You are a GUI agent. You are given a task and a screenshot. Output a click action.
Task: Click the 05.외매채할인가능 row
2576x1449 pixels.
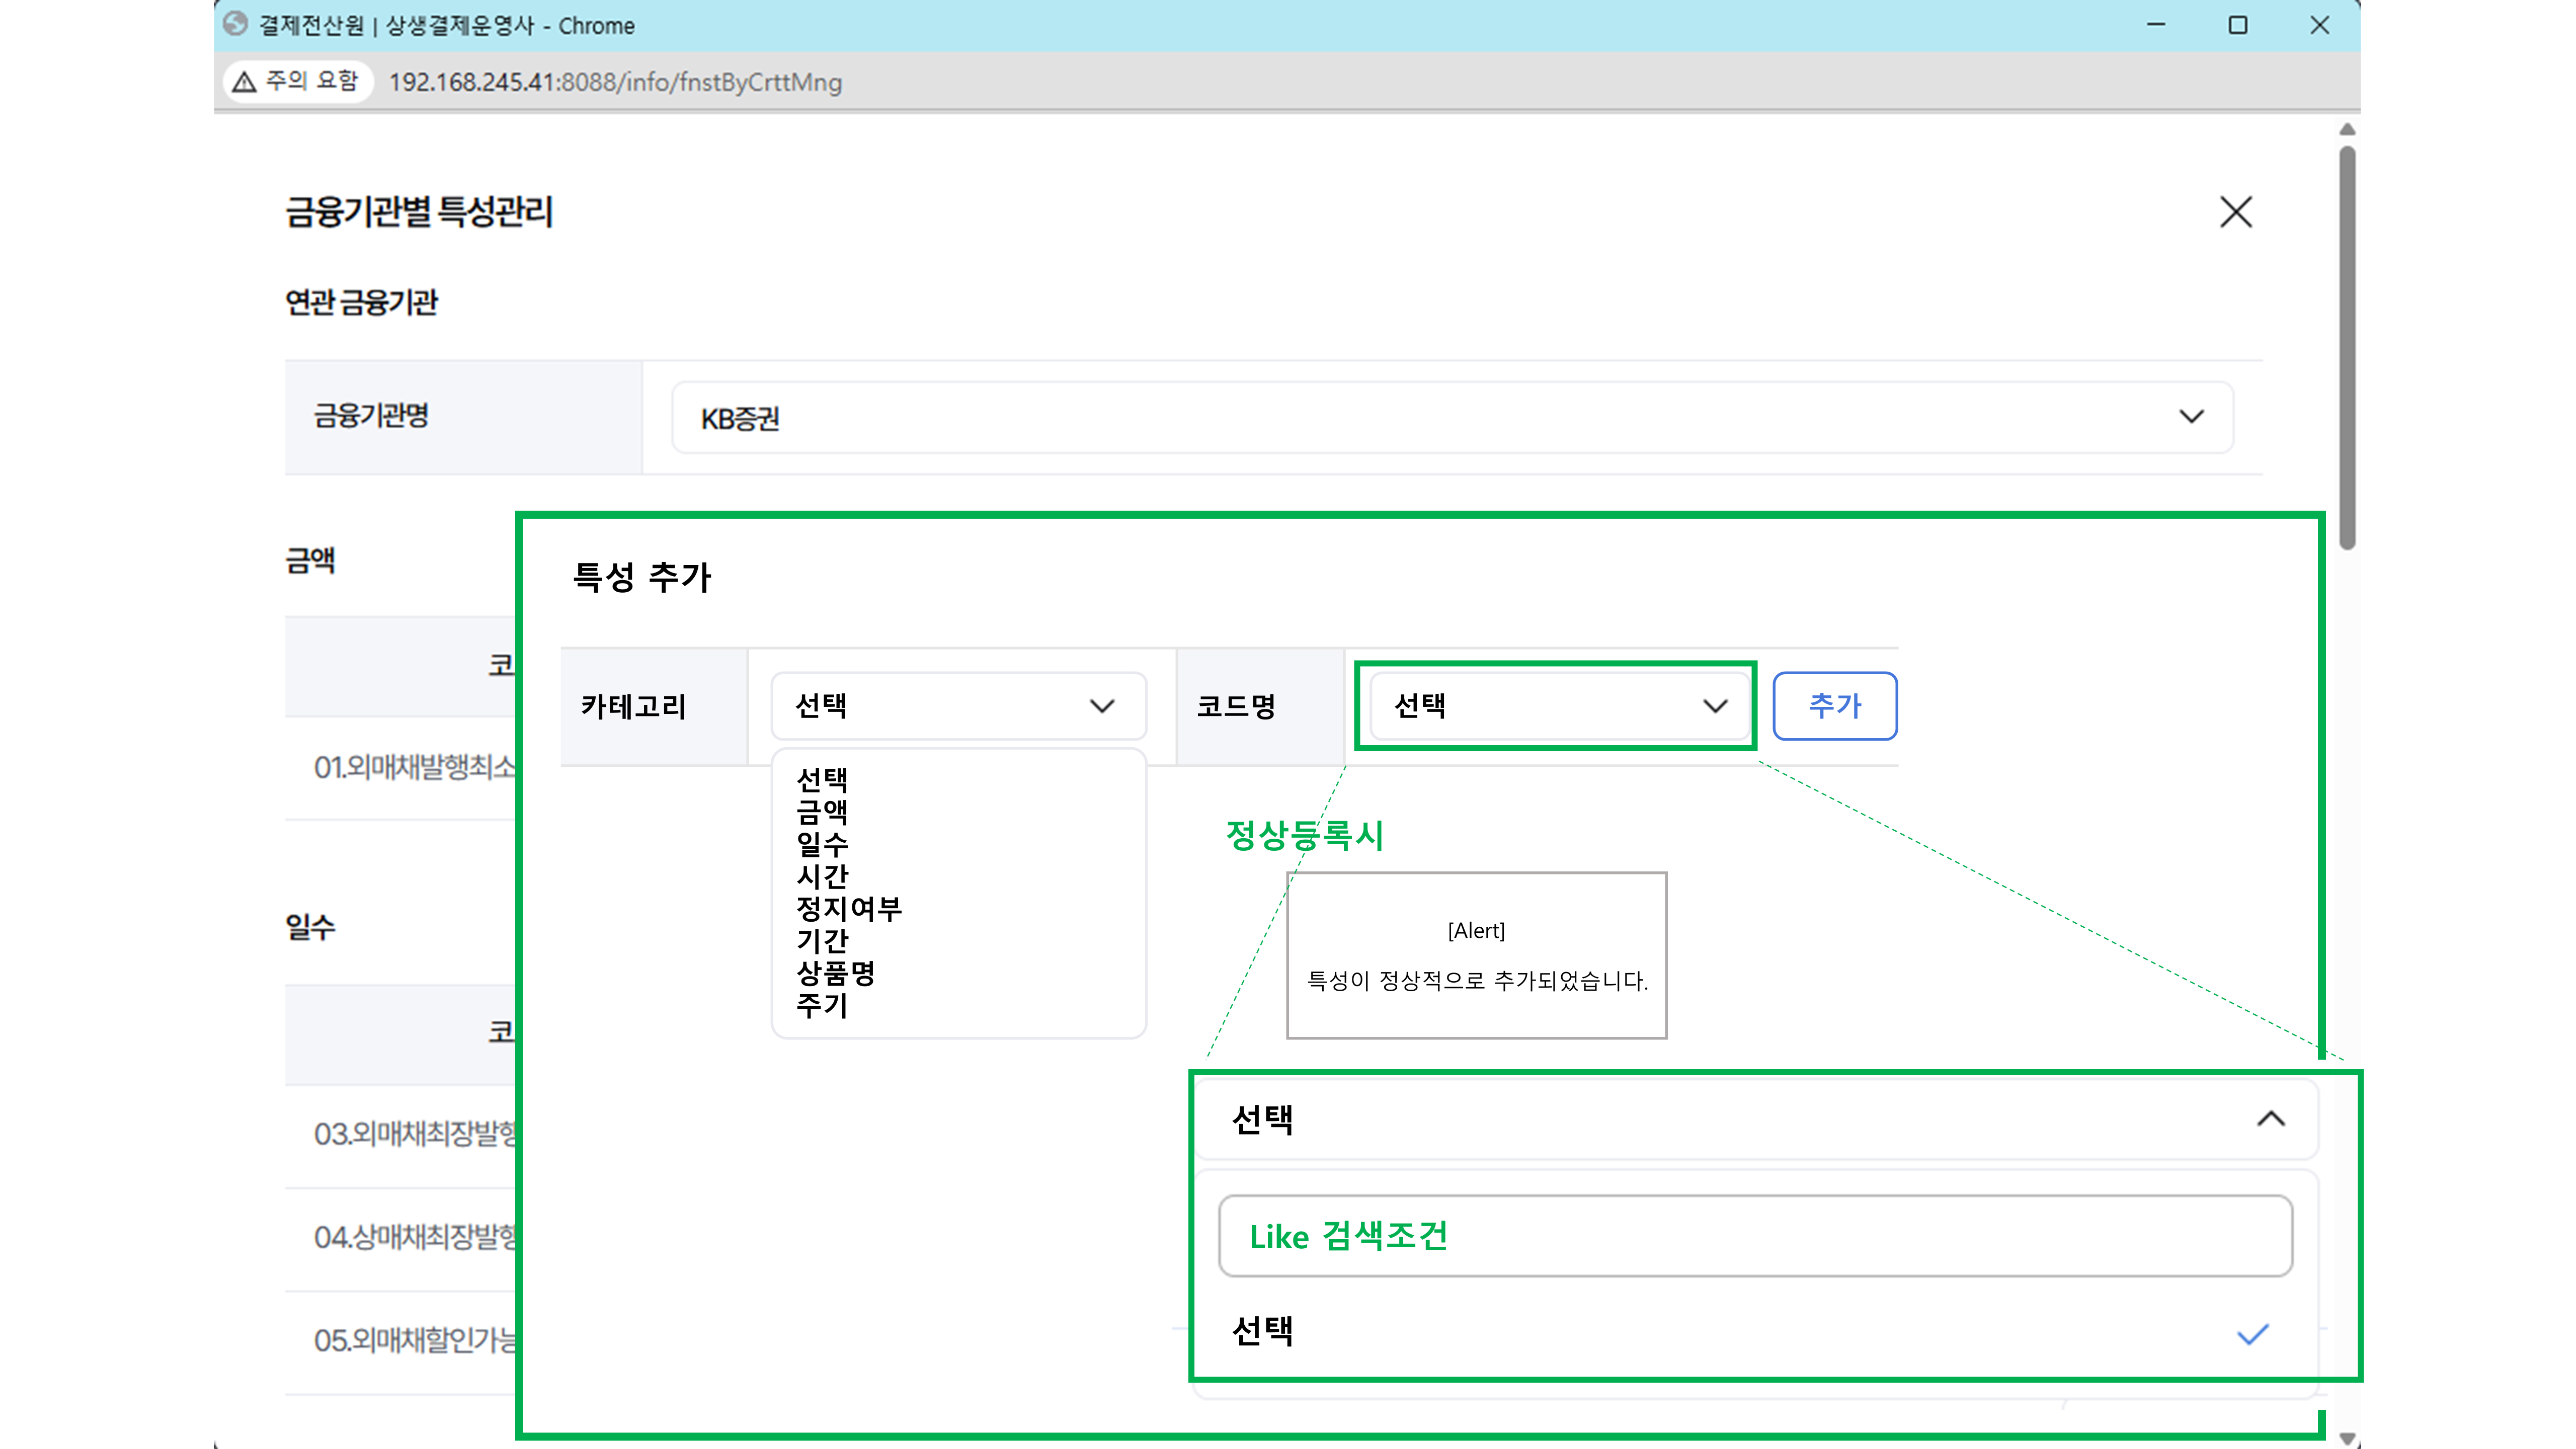click(401, 1341)
